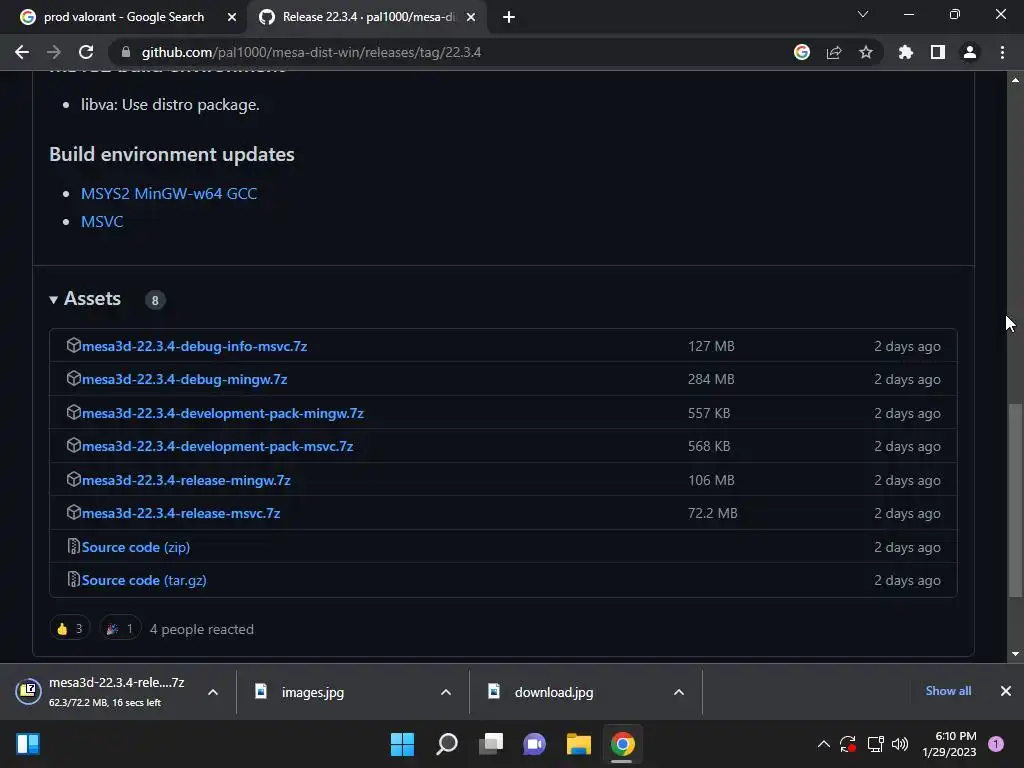Click file icon beside Source code (tar.gz)
This screenshot has height=768, width=1024.
(x=73, y=579)
